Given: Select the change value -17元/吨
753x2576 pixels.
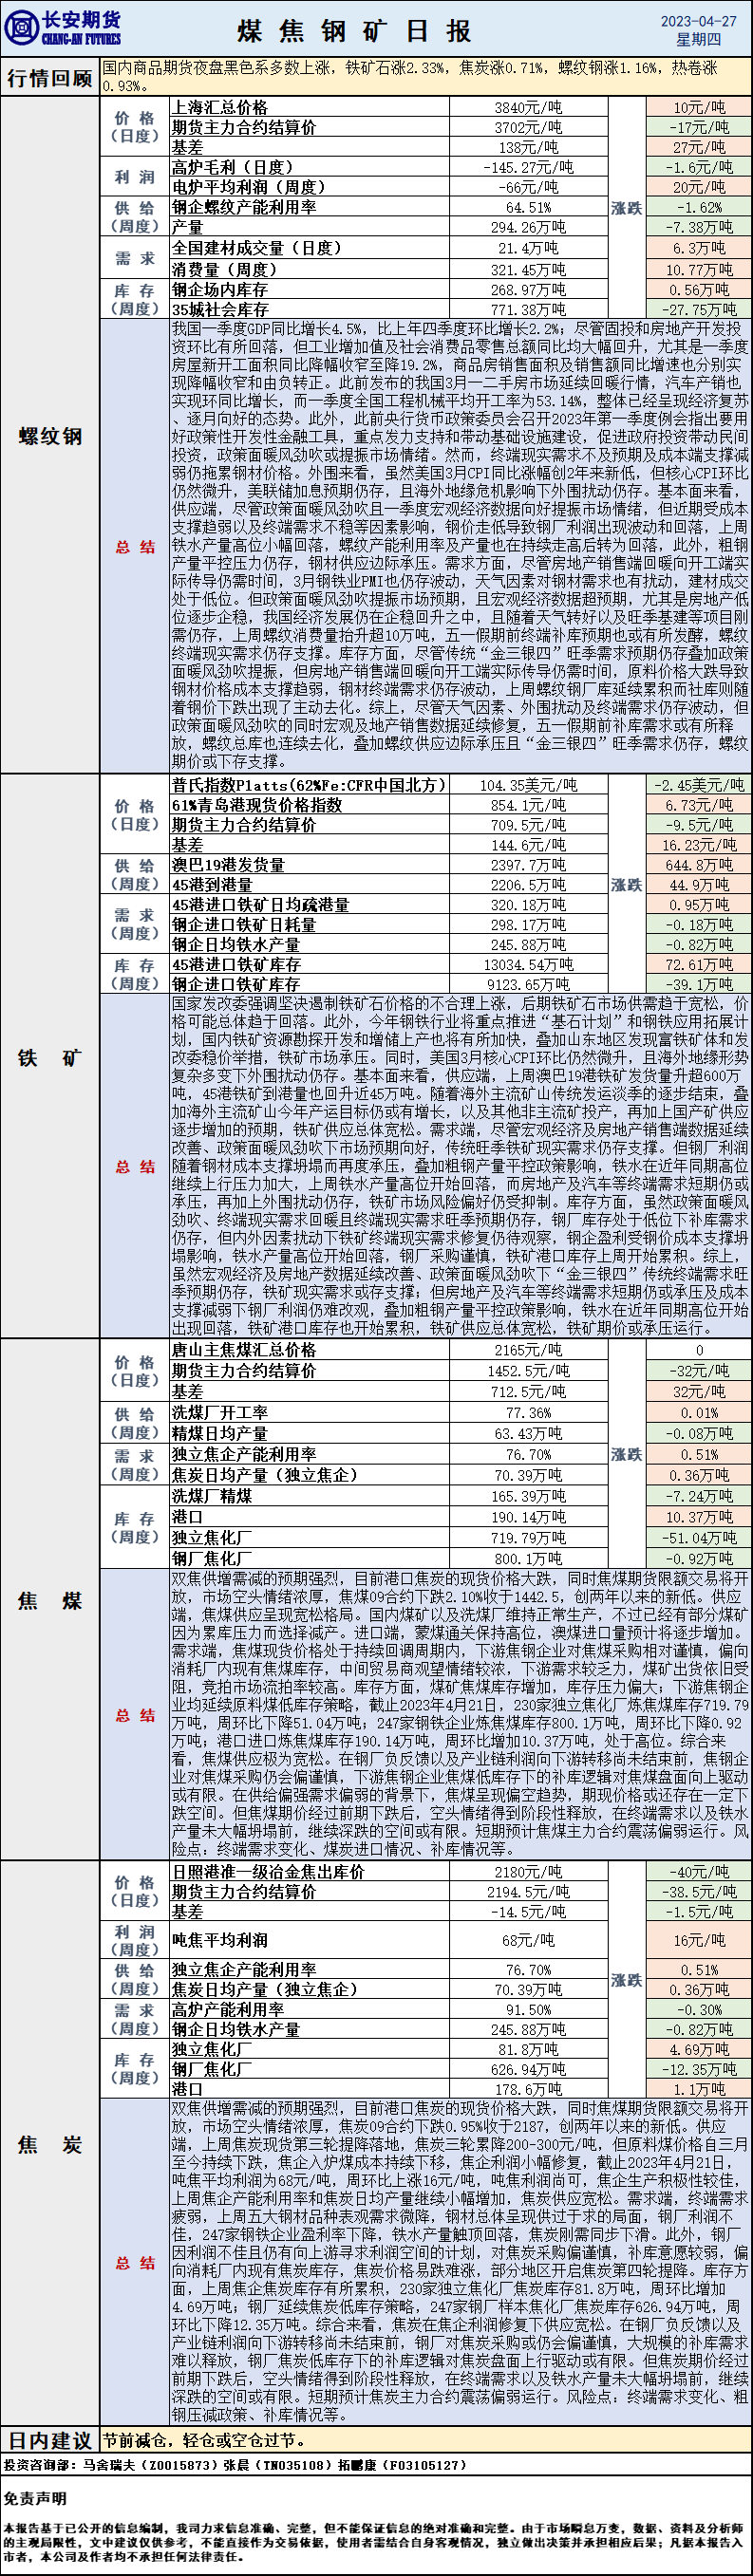Looking at the screenshot, I should [699, 127].
